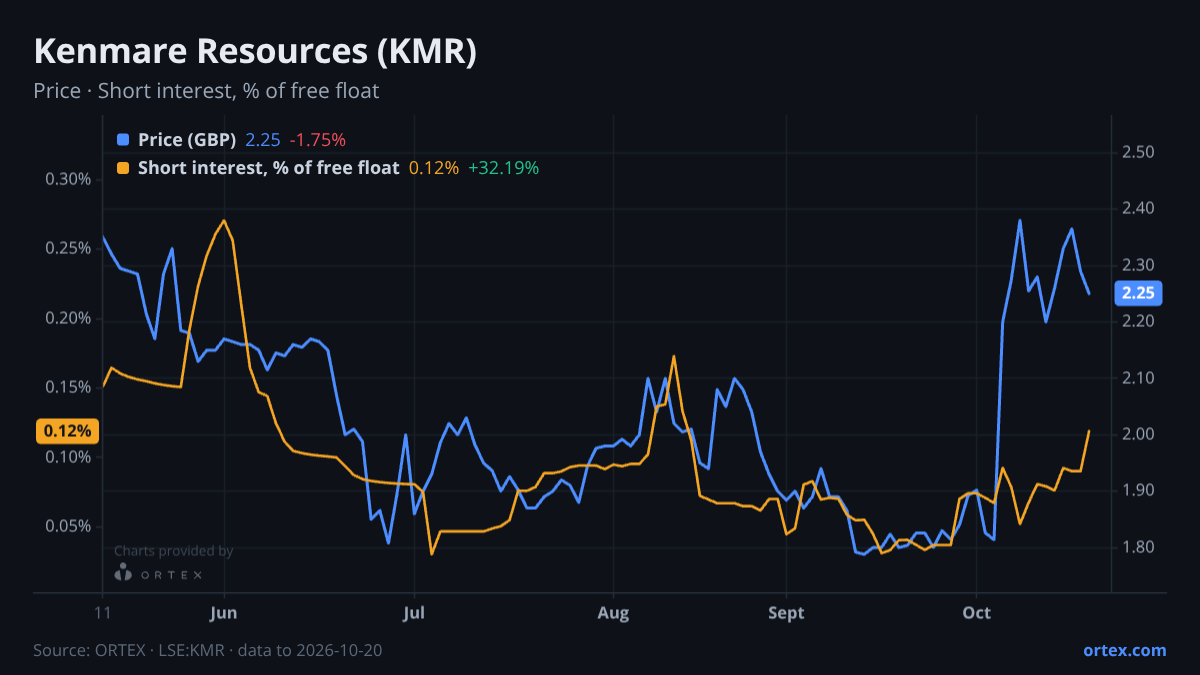
Task: Click the Source: ORTEX data footer text
Action: tap(208, 650)
